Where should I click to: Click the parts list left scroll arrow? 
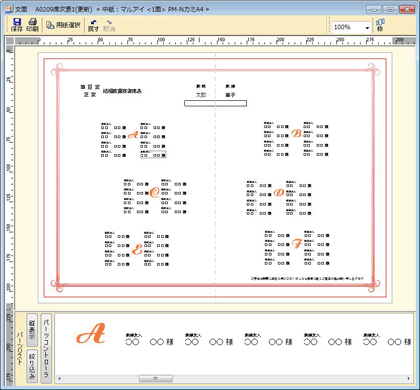click(60, 378)
